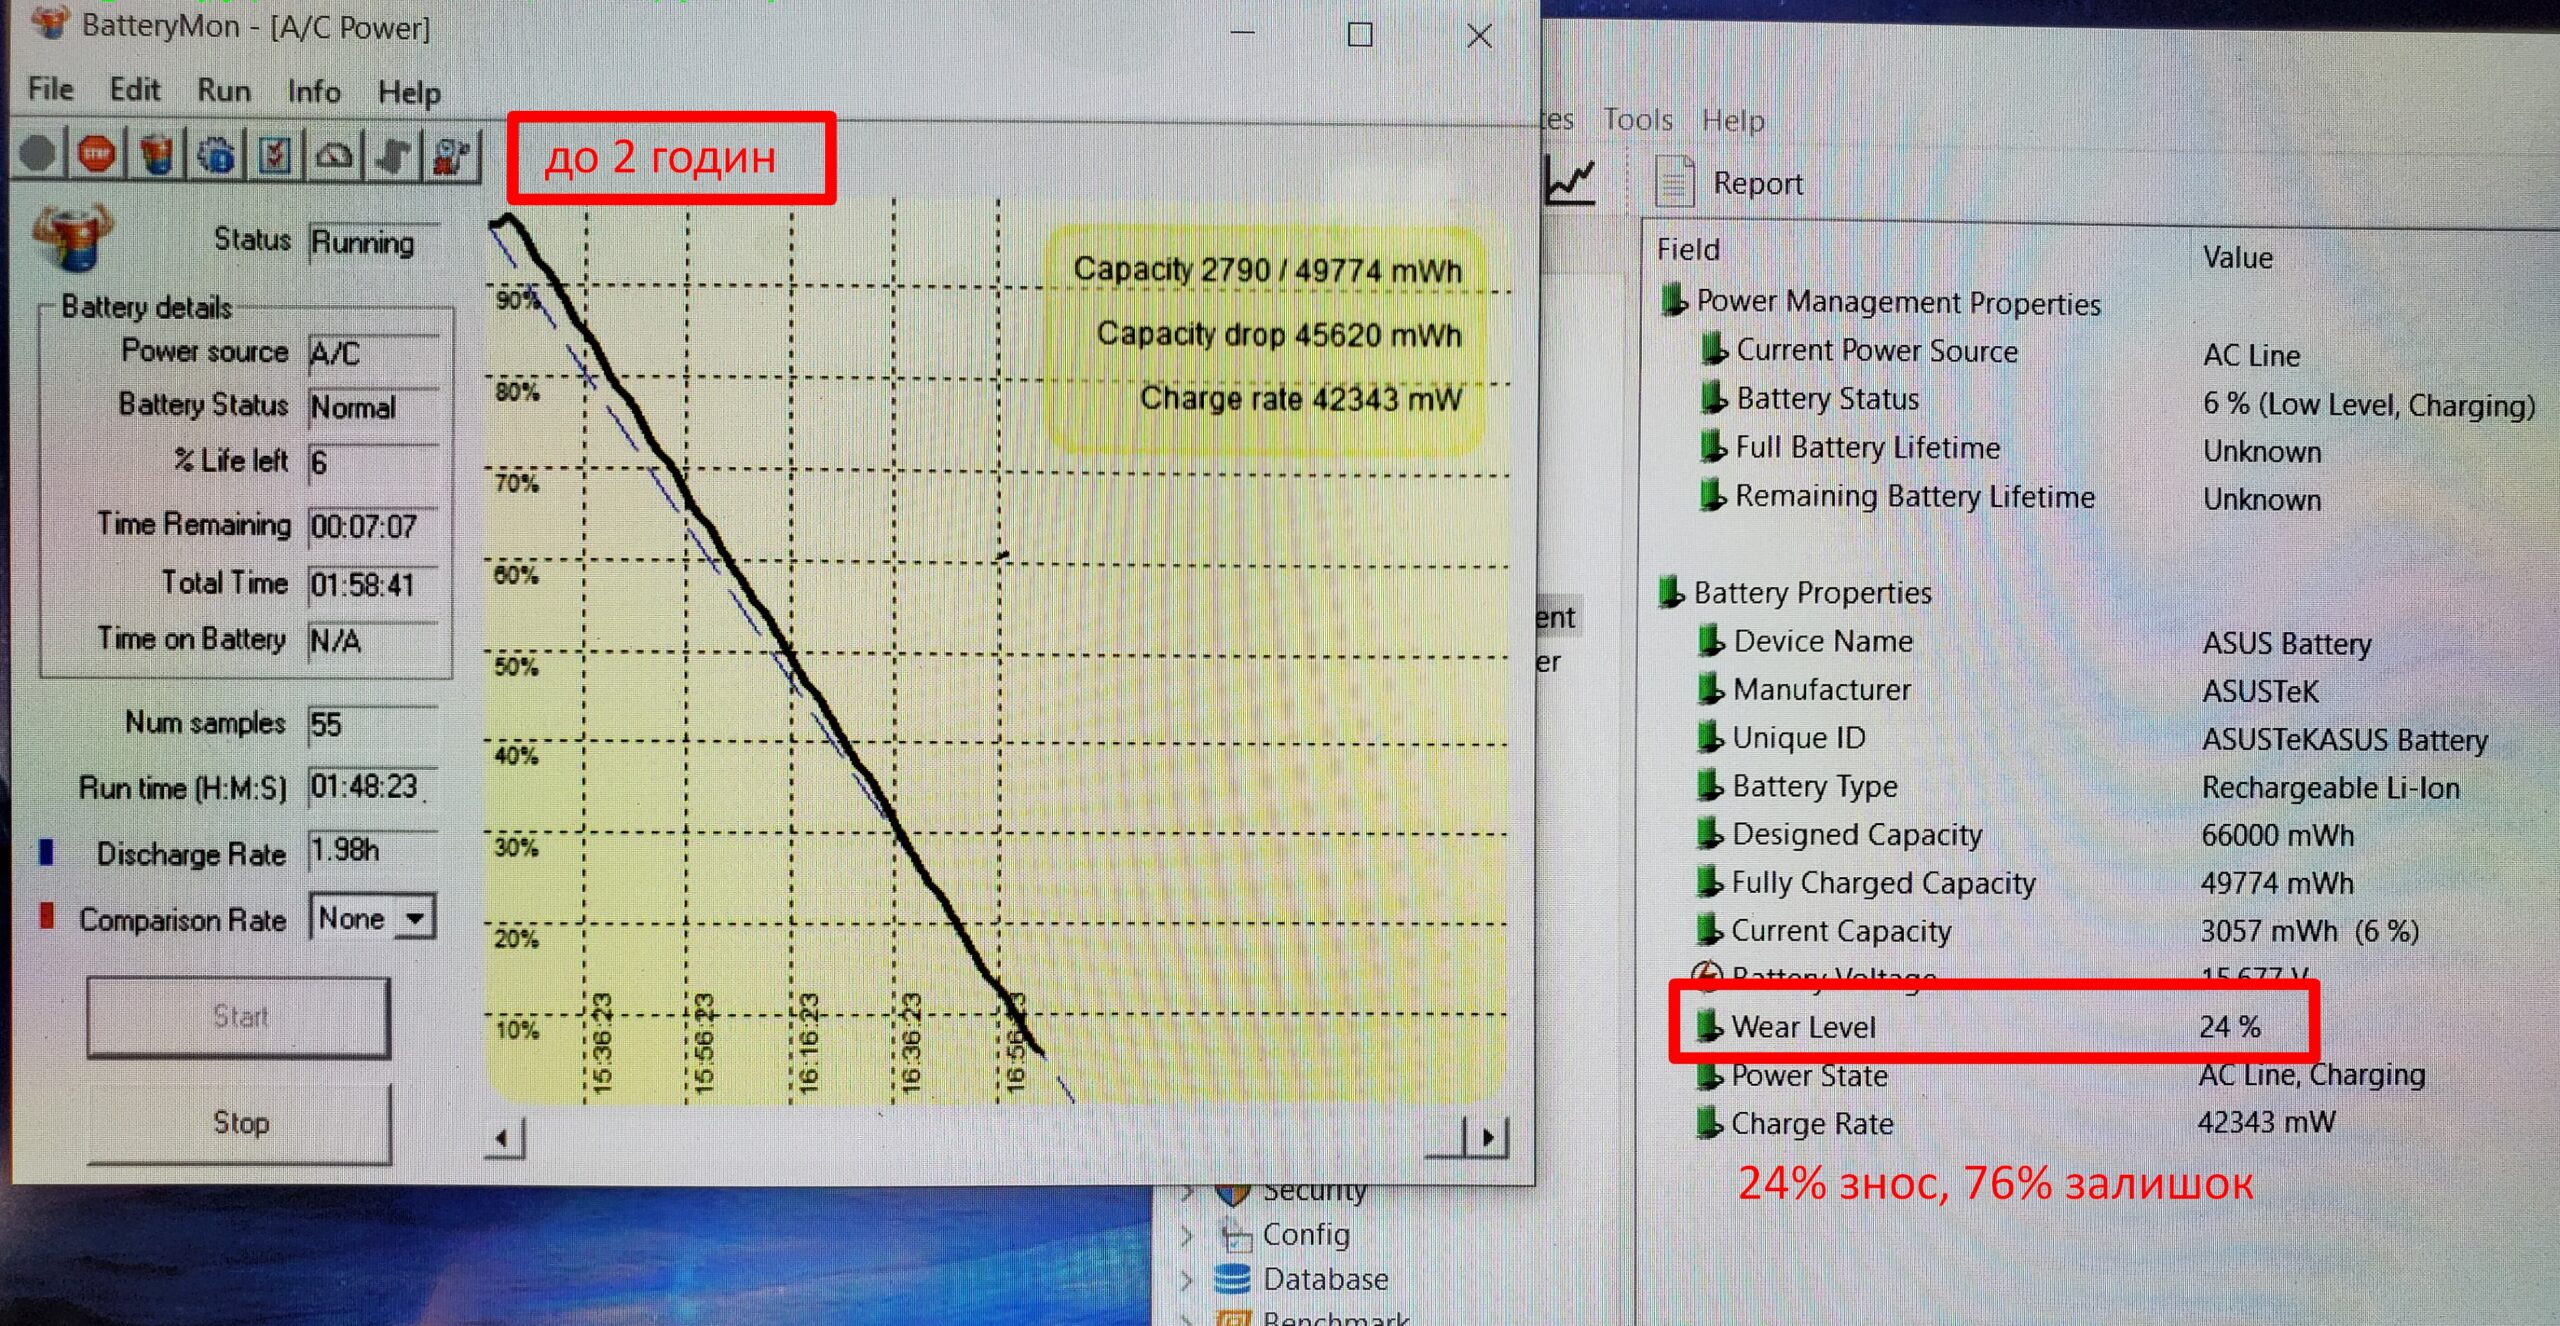Click the checklist toolbar icon
Viewport: 2560px width, 1326px height.
click(275, 155)
